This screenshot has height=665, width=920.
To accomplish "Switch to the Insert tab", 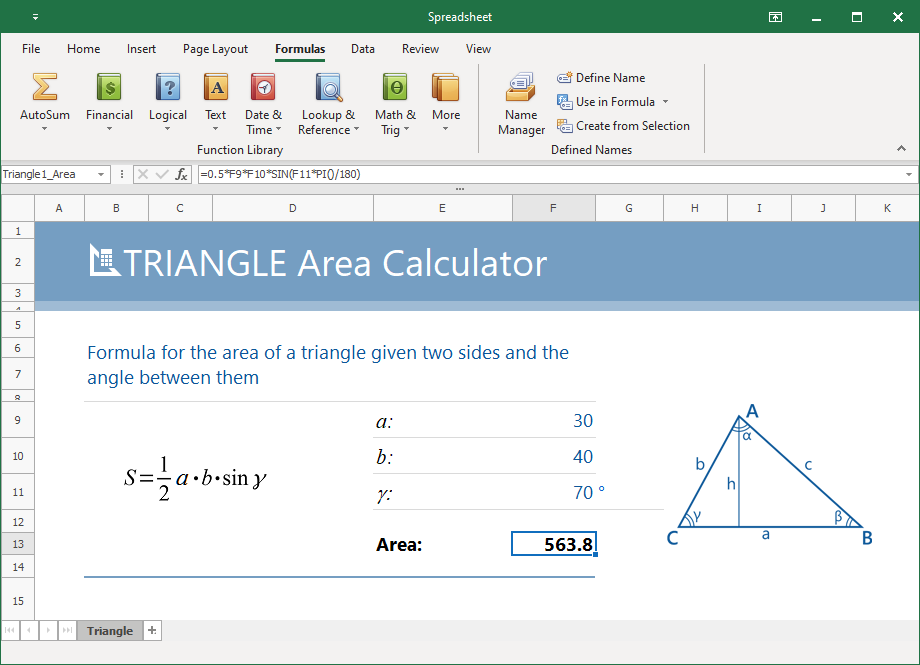I will 141,49.
